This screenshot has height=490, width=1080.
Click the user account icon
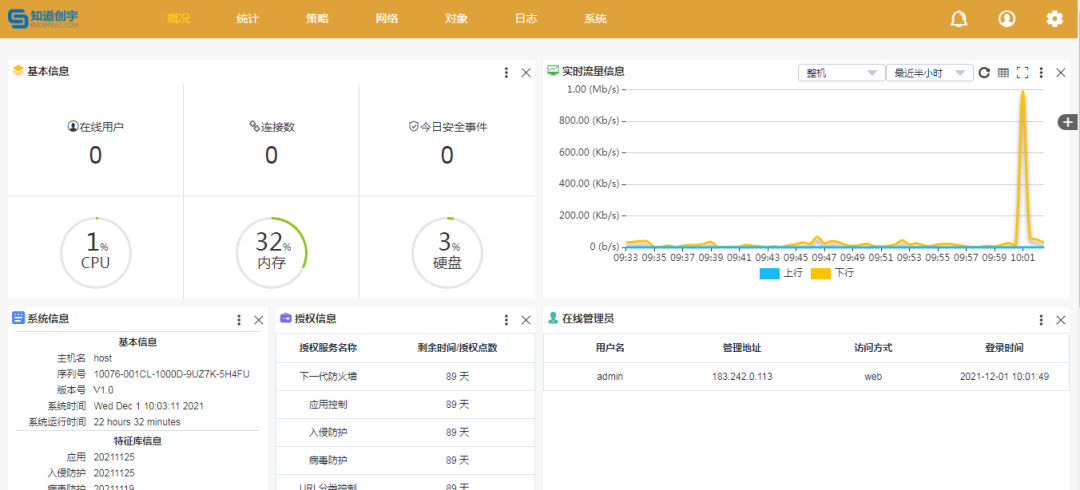point(1007,19)
